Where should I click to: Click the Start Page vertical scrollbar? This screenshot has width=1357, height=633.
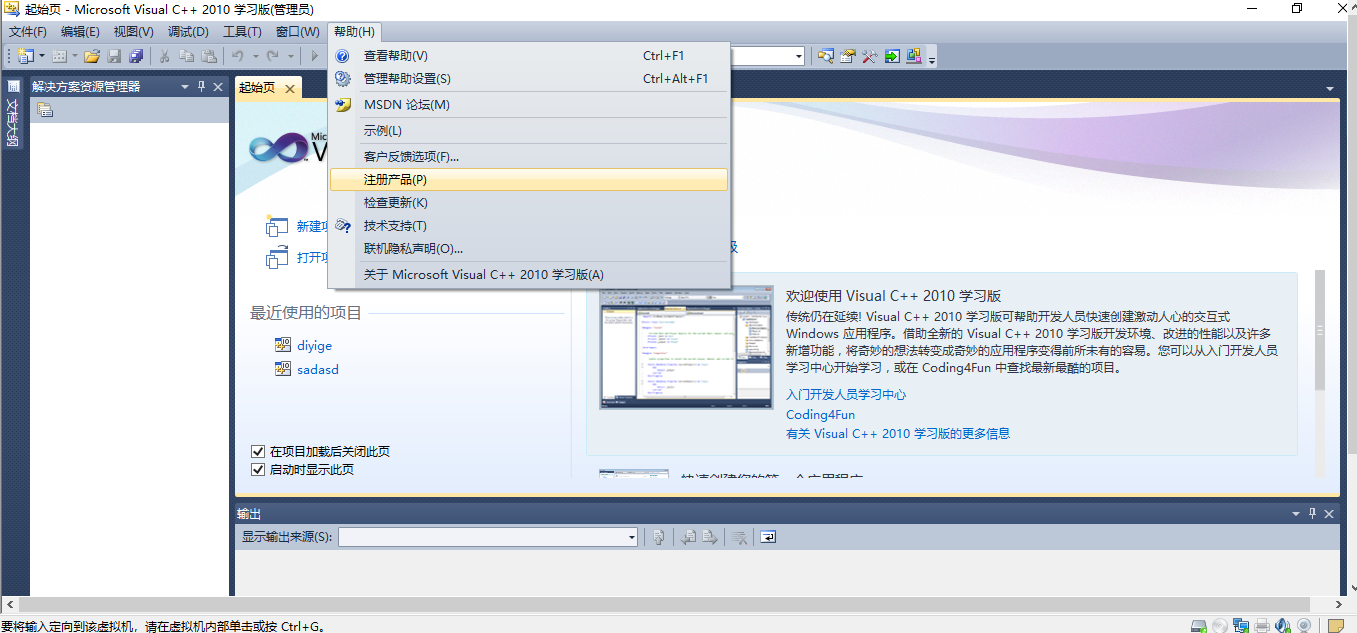(x=1320, y=330)
